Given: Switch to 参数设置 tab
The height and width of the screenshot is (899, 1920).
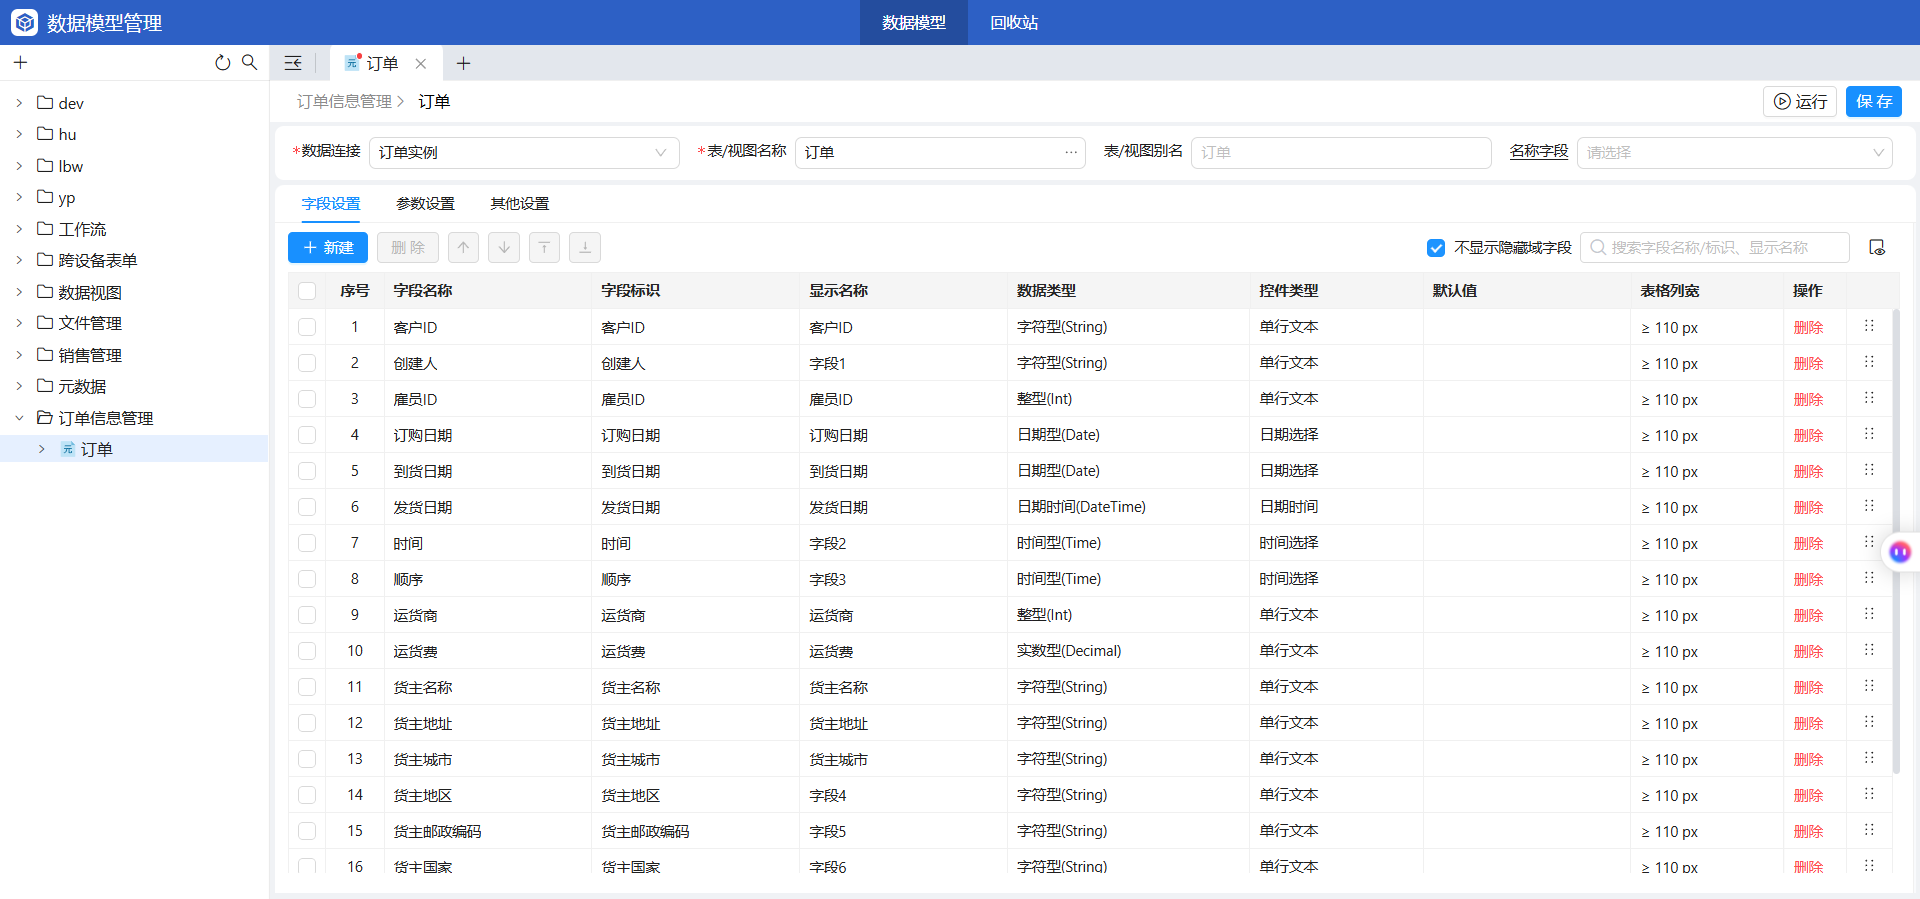Looking at the screenshot, I should click(425, 203).
